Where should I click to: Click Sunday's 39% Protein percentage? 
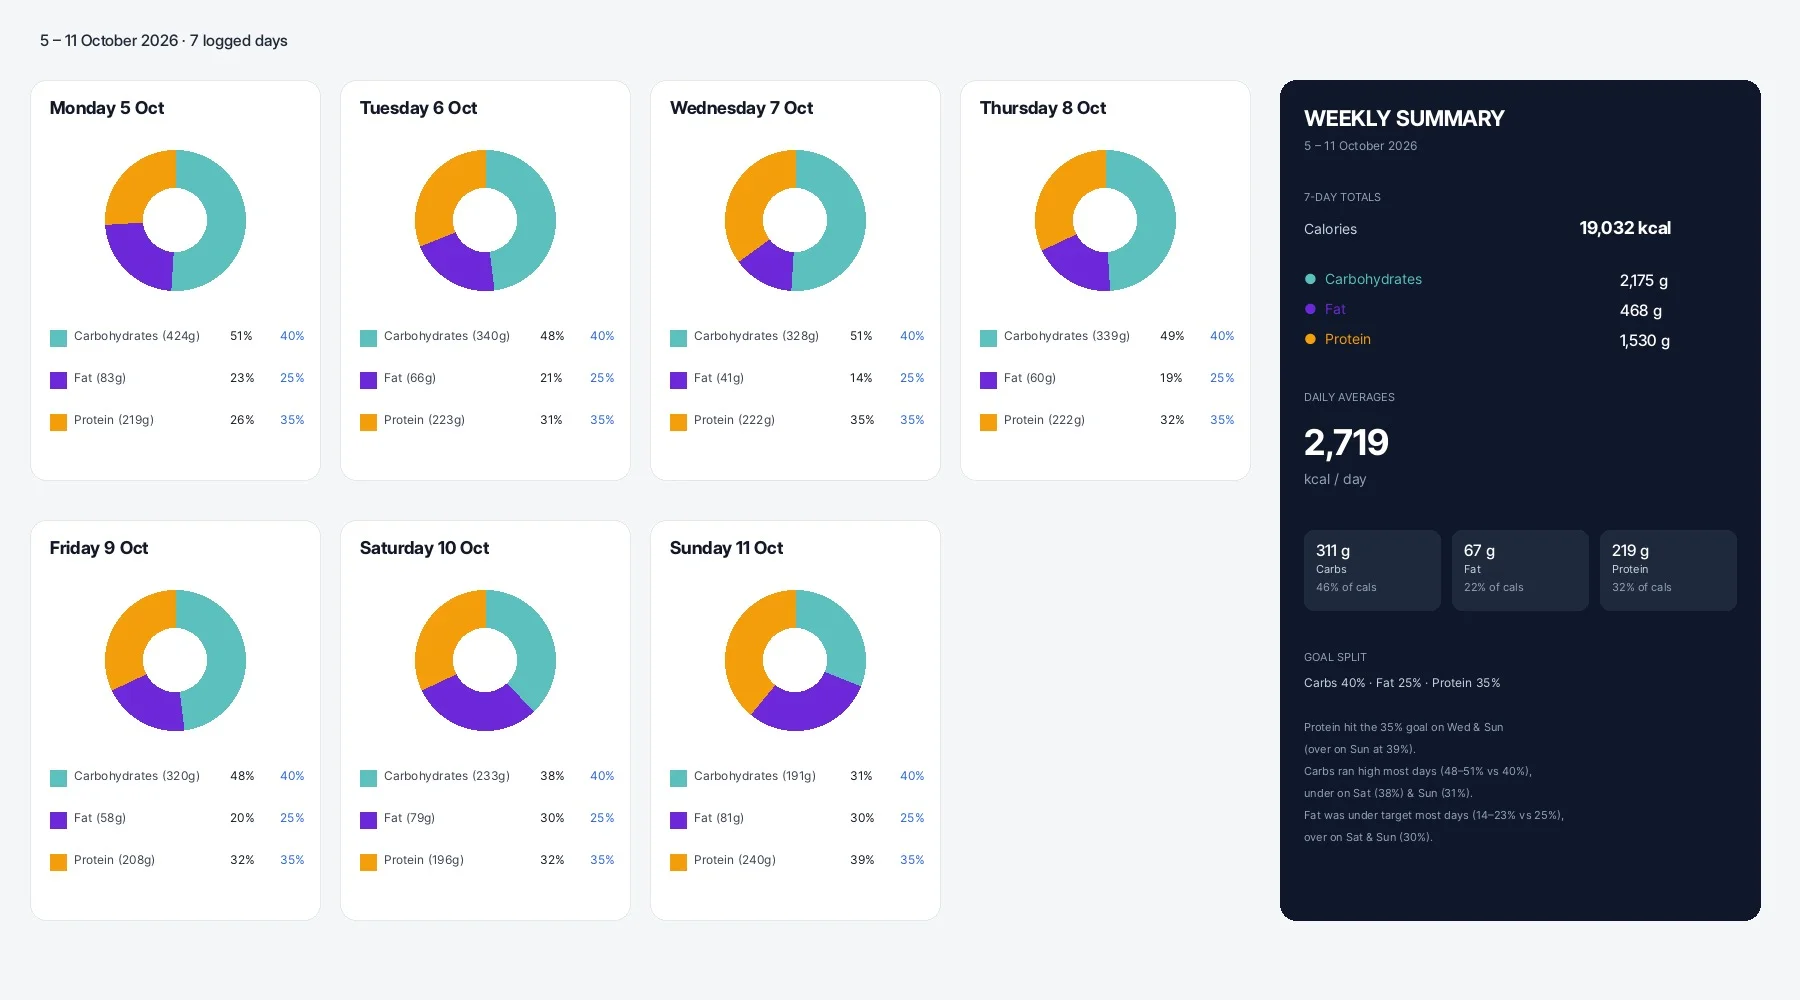[862, 860]
